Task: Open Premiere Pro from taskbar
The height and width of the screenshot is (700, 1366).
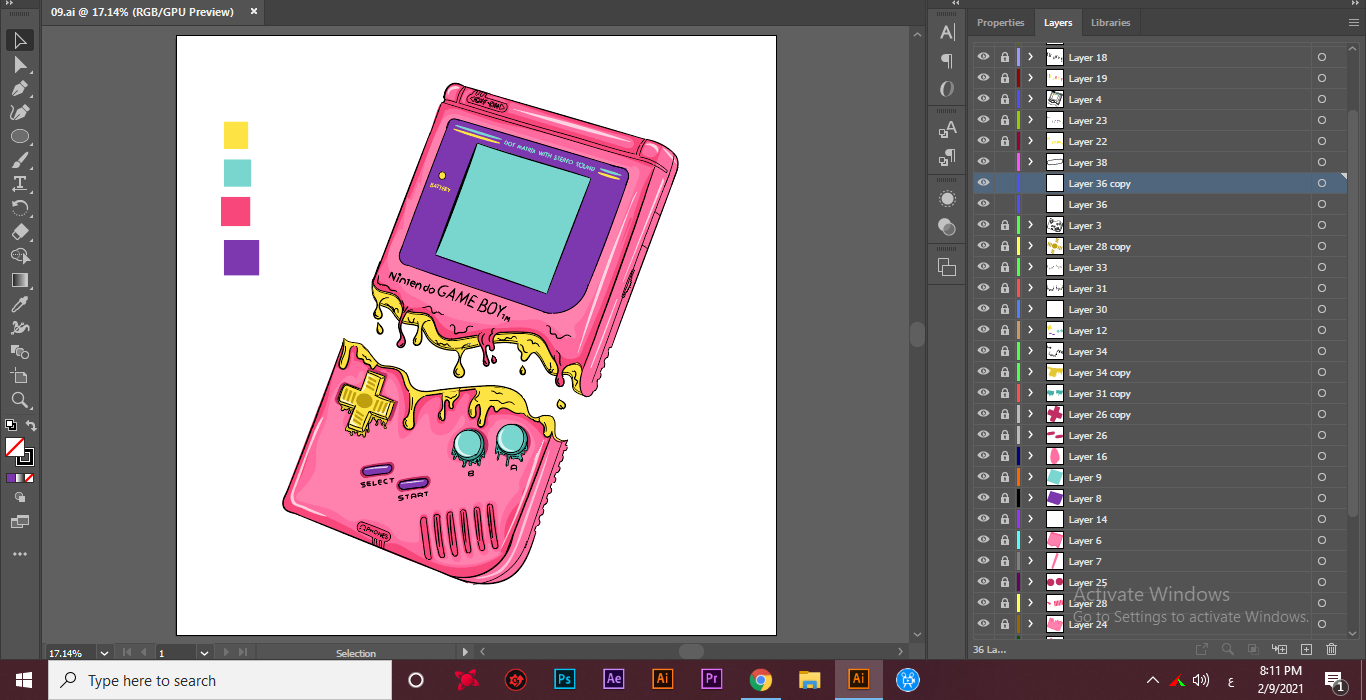Action: point(711,680)
